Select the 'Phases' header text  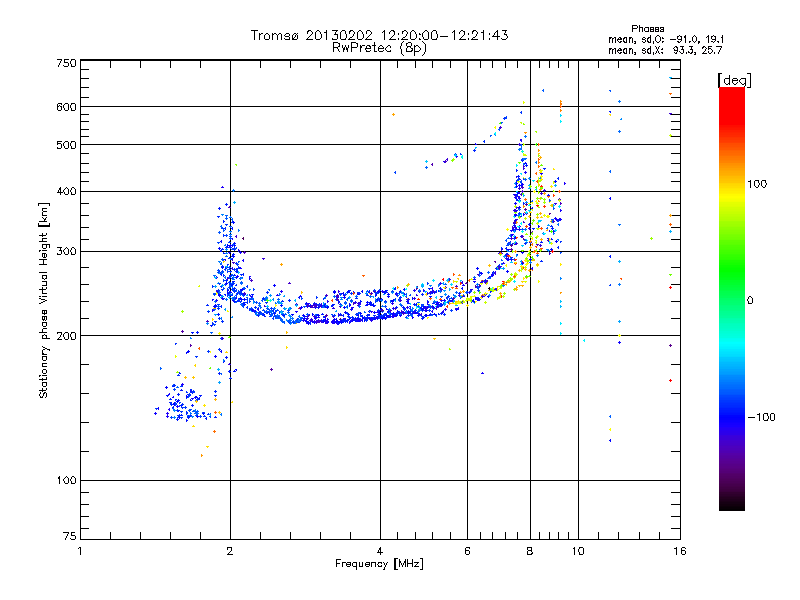coord(647,29)
